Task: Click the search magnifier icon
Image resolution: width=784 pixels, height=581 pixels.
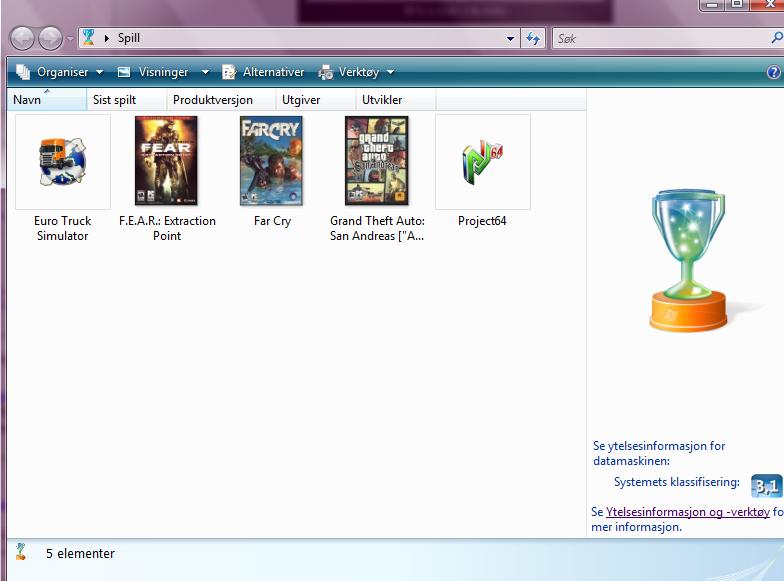Action: coord(777,38)
